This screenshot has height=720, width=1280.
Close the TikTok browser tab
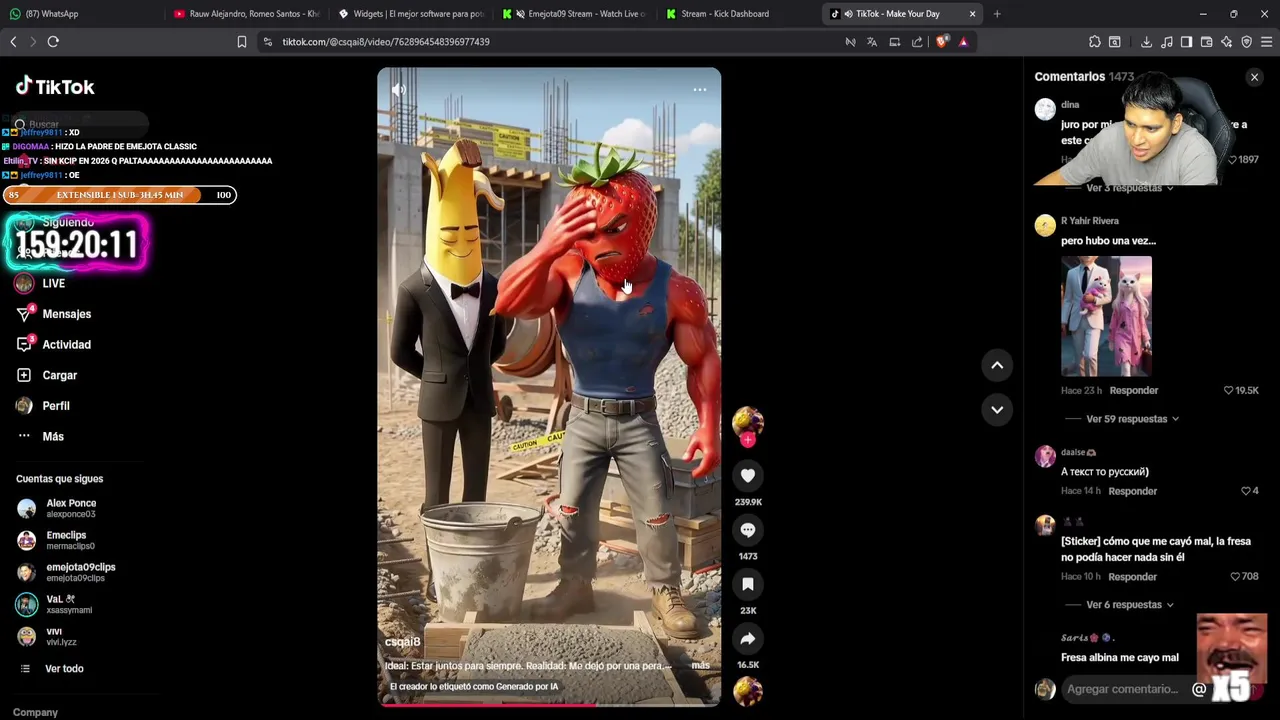click(x=972, y=14)
